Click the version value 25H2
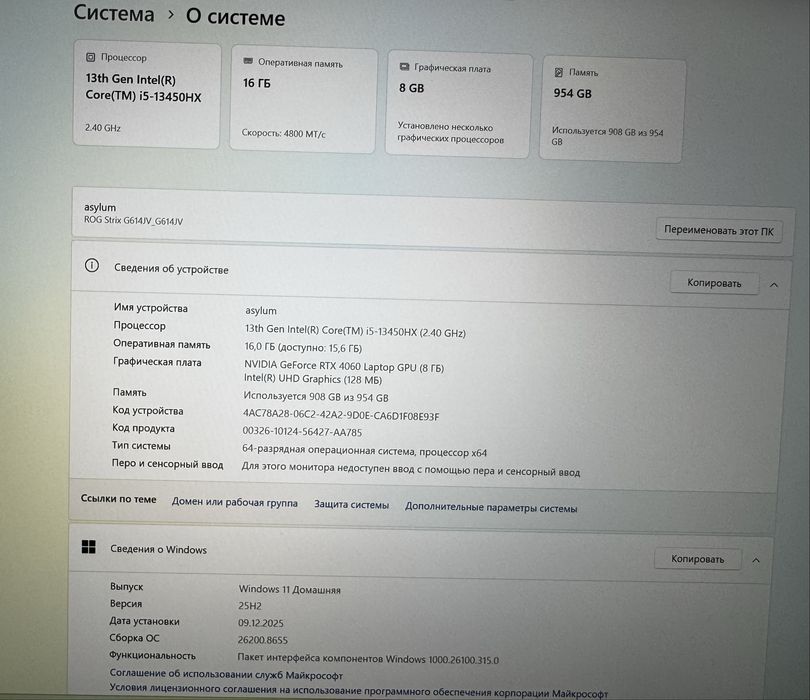The image size is (810, 700). 250,605
